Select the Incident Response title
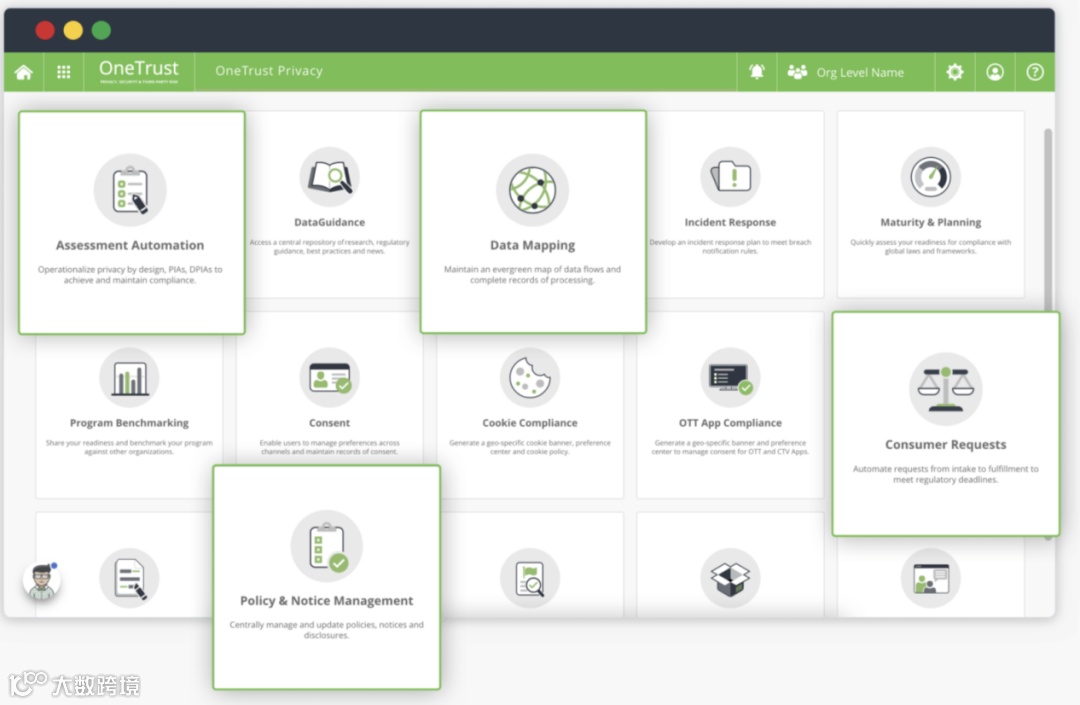 pyautogui.click(x=730, y=222)
